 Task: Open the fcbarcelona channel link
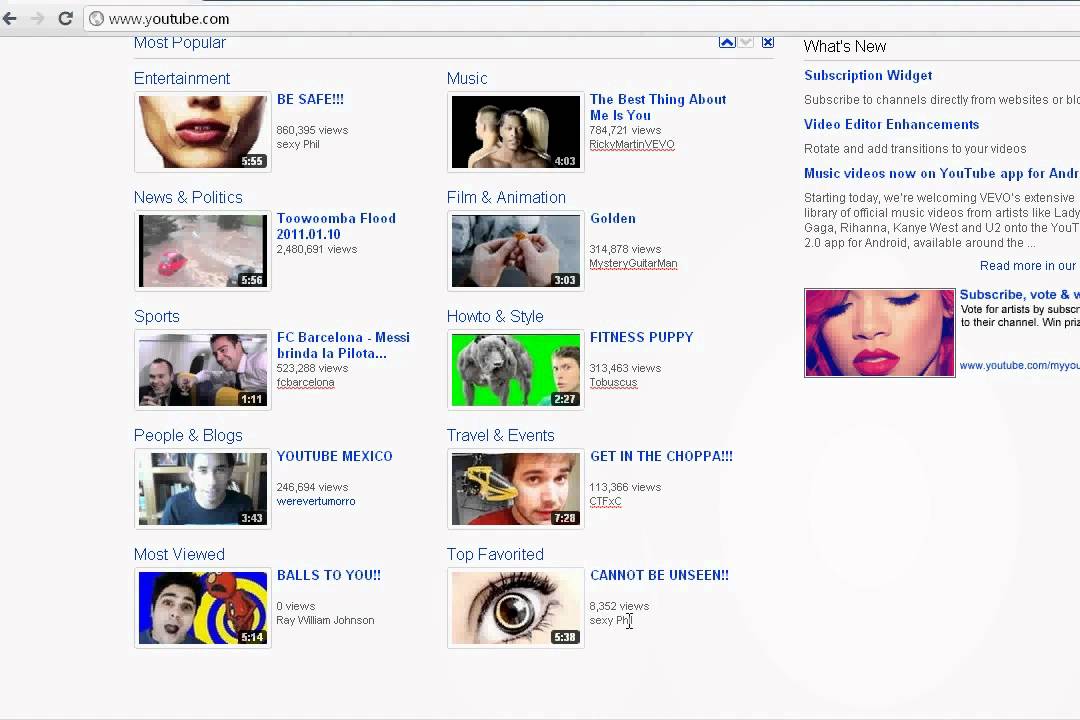(305, 383)
